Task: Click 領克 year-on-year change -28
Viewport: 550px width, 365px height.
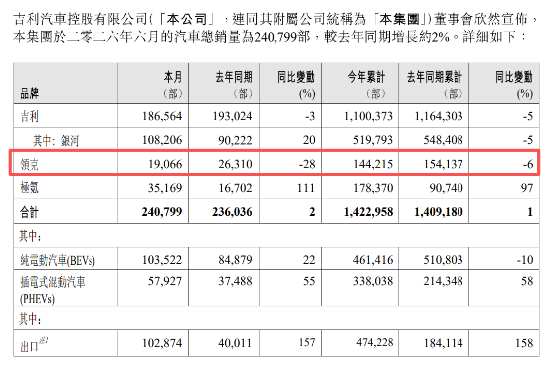Action: click(x=307, y=164)
